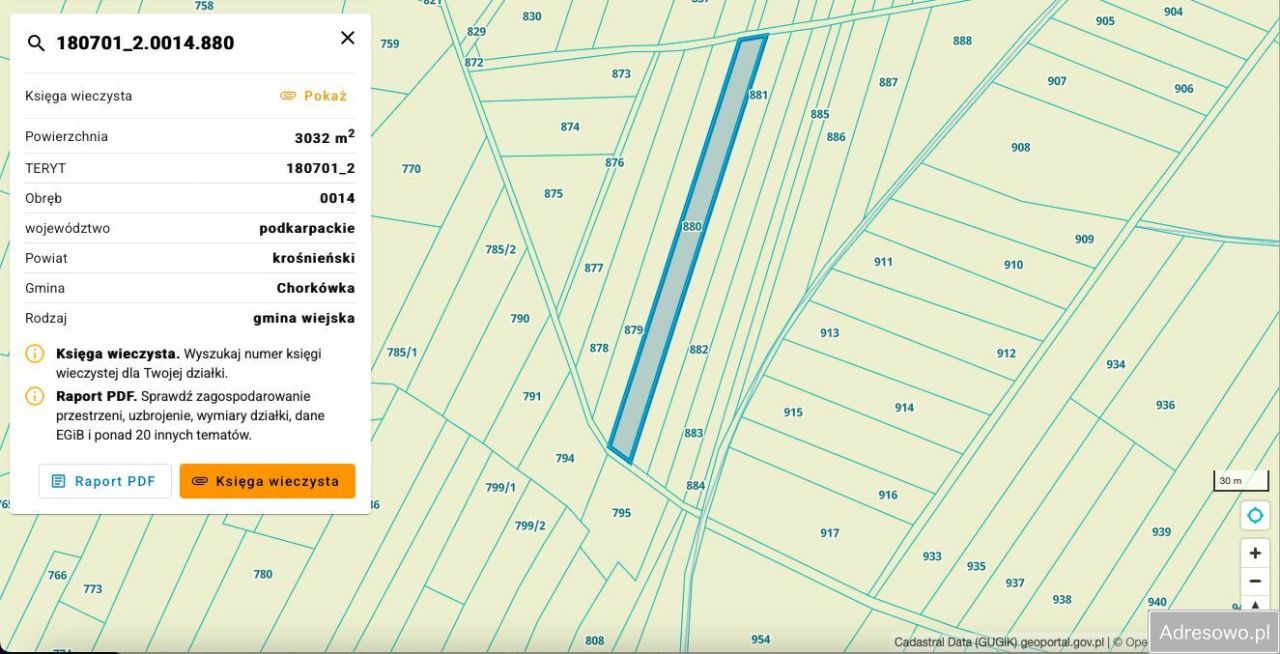Viewport: 1280px width, 654px height.
Task: Select parcel 879 label
Action: click(633, 330)
